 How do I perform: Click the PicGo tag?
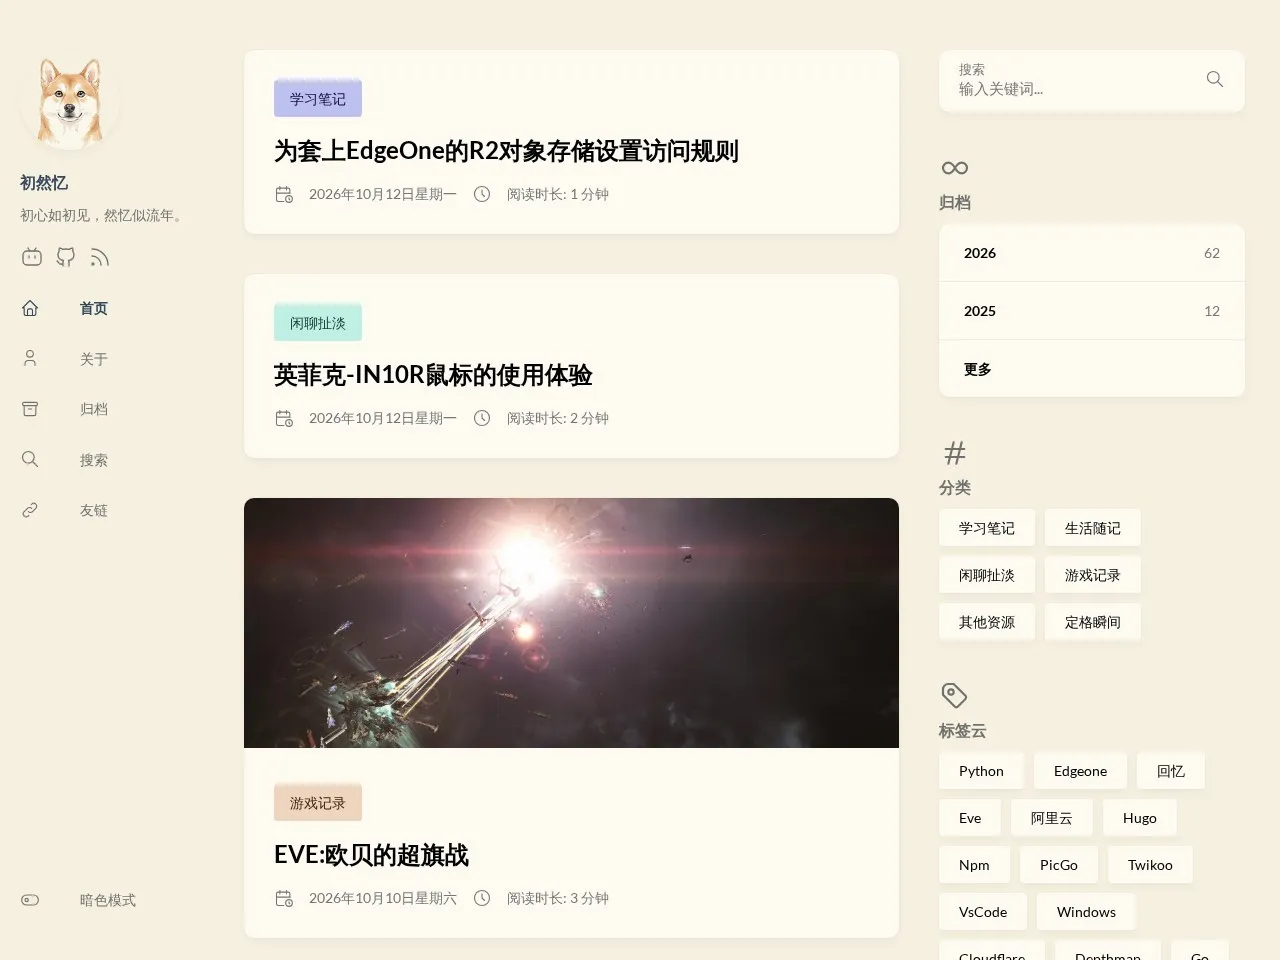[1059, 865]
